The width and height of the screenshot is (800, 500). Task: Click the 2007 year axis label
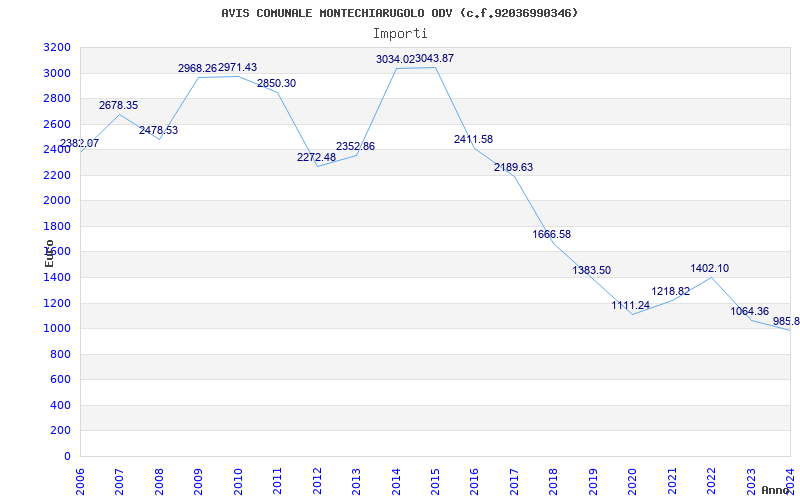[x=119, y=482]
